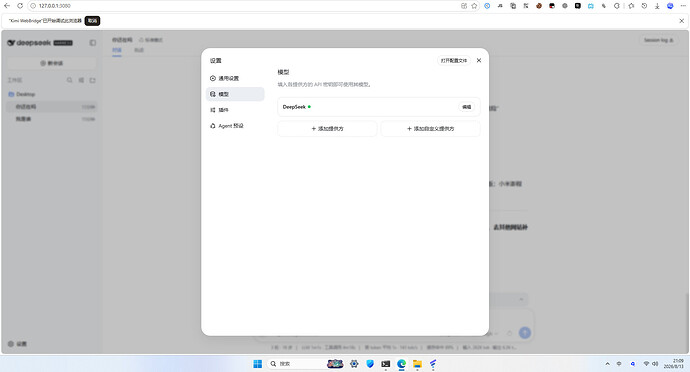
Task: Click 取消 in the Kimi WebBridge infobar
Action: click(x=92, y=21)
